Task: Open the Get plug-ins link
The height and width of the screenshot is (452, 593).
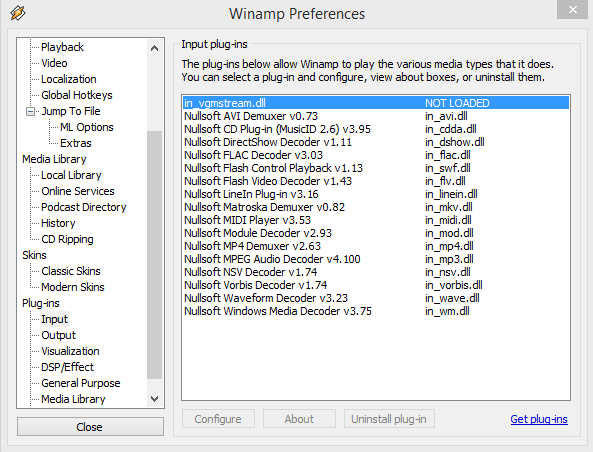Action: 539,419
